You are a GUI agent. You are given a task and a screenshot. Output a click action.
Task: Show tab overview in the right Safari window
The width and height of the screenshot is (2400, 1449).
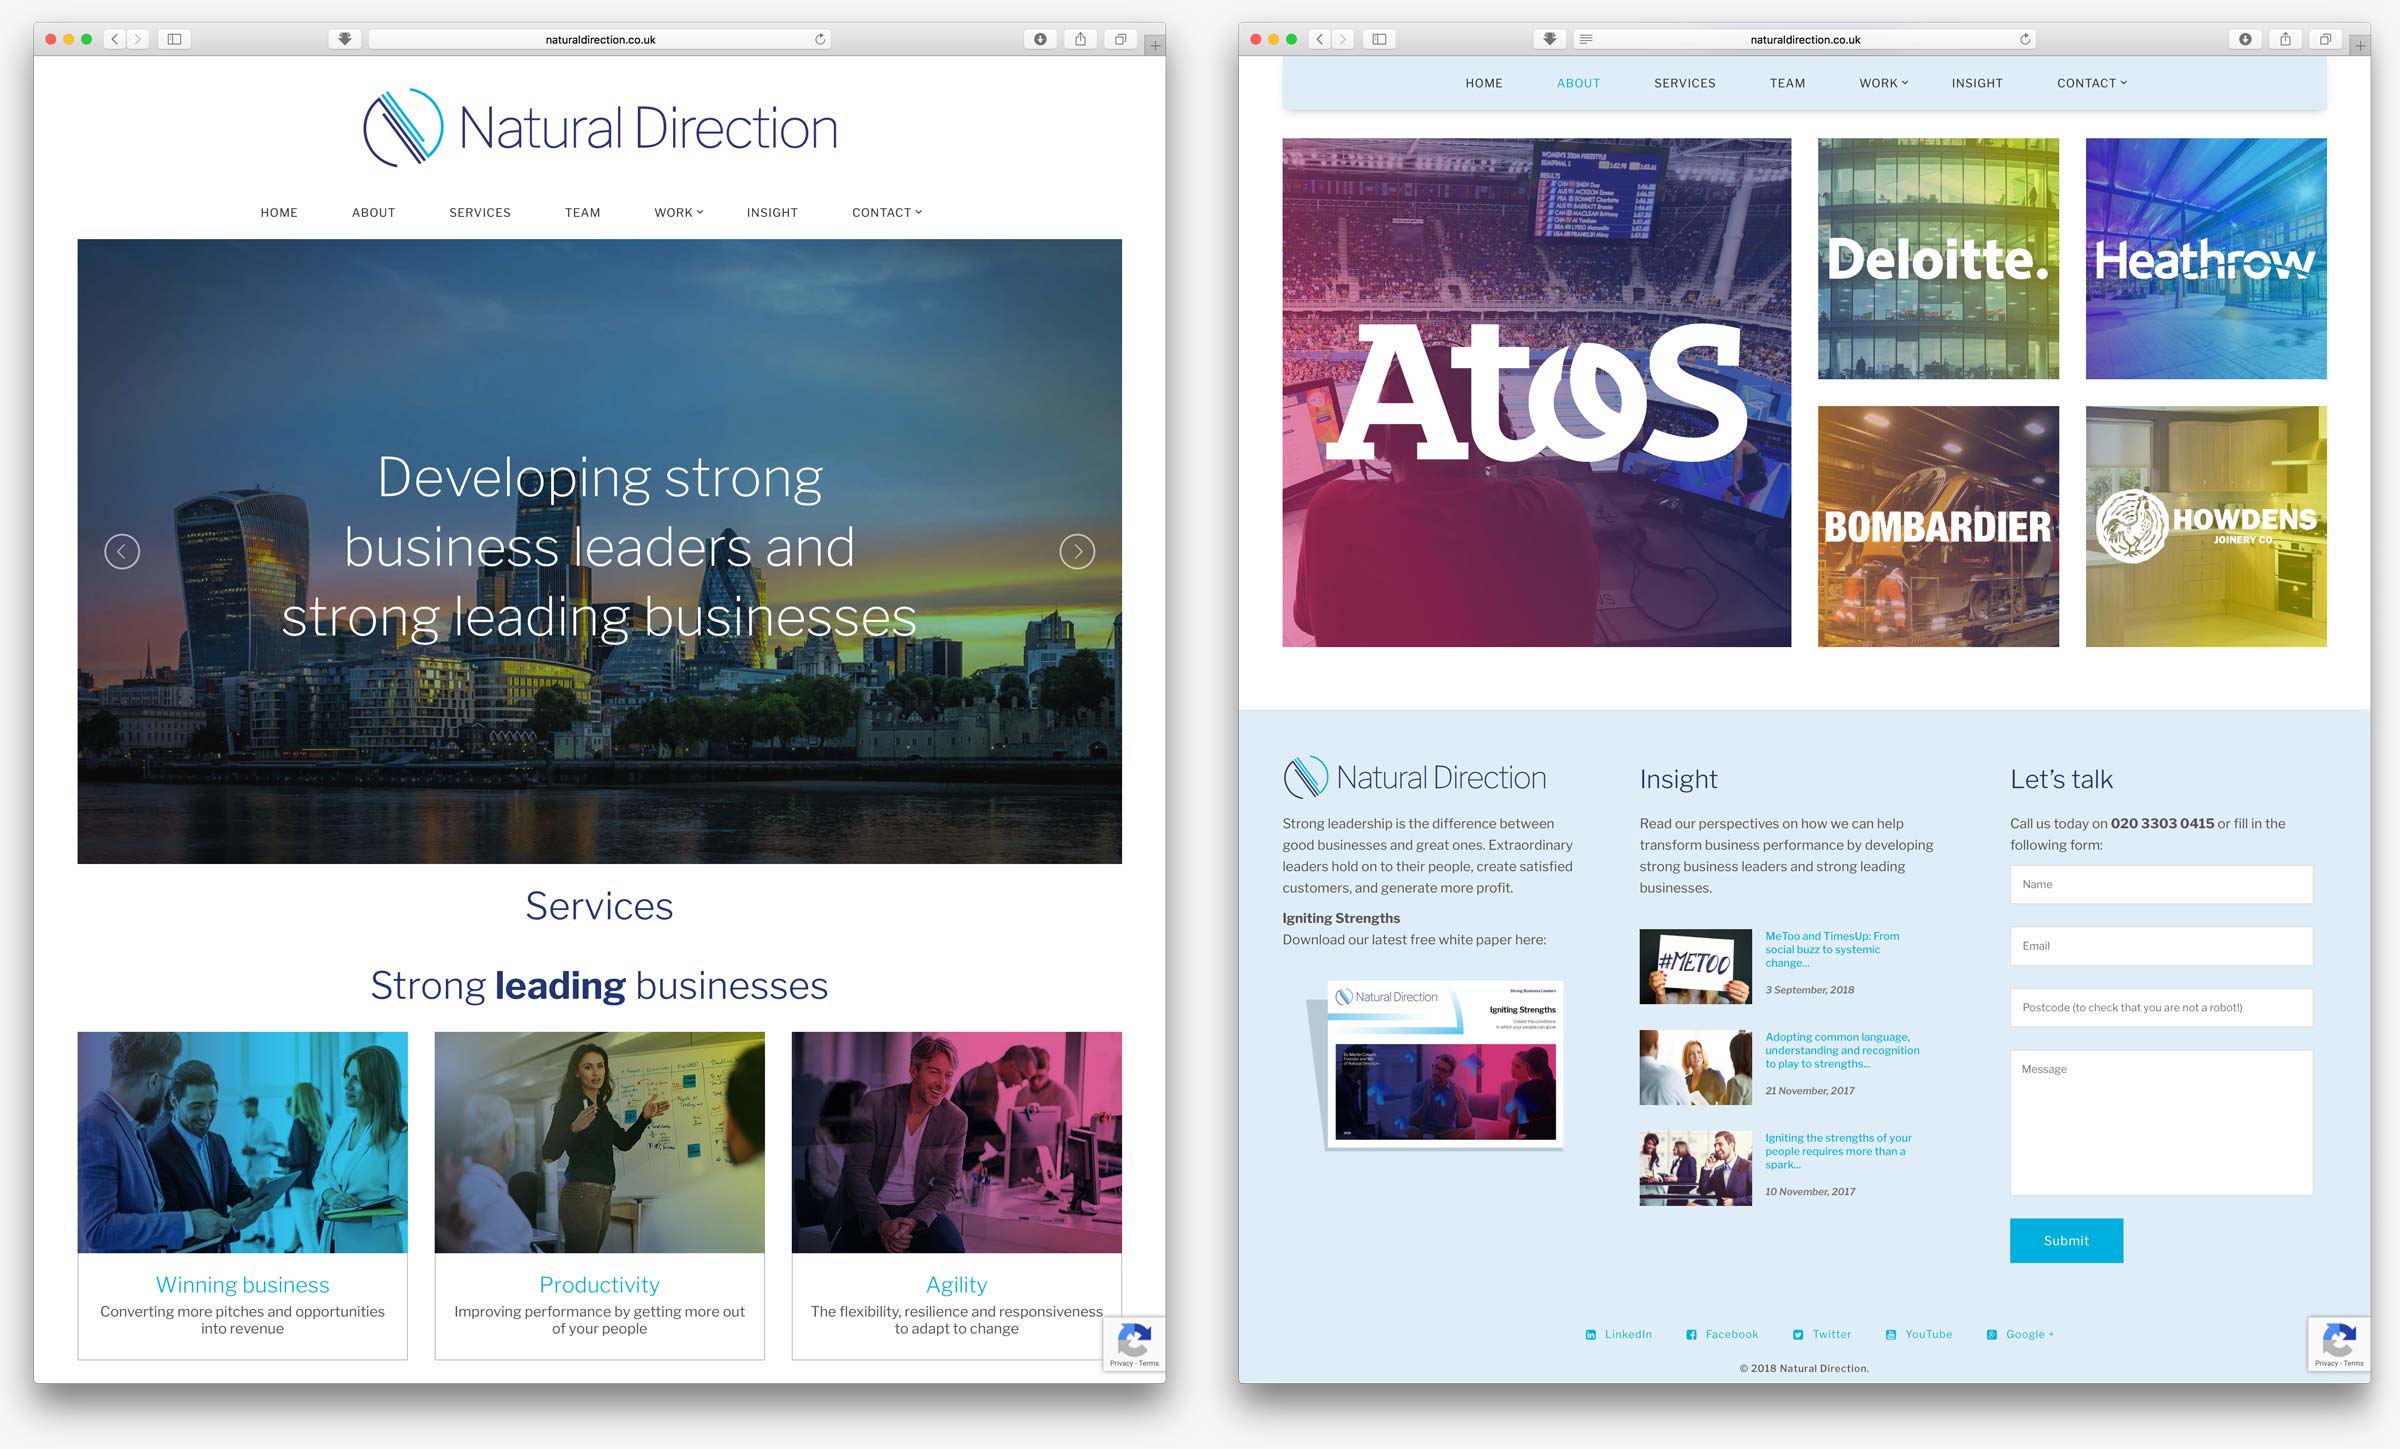pos(2325,39)
